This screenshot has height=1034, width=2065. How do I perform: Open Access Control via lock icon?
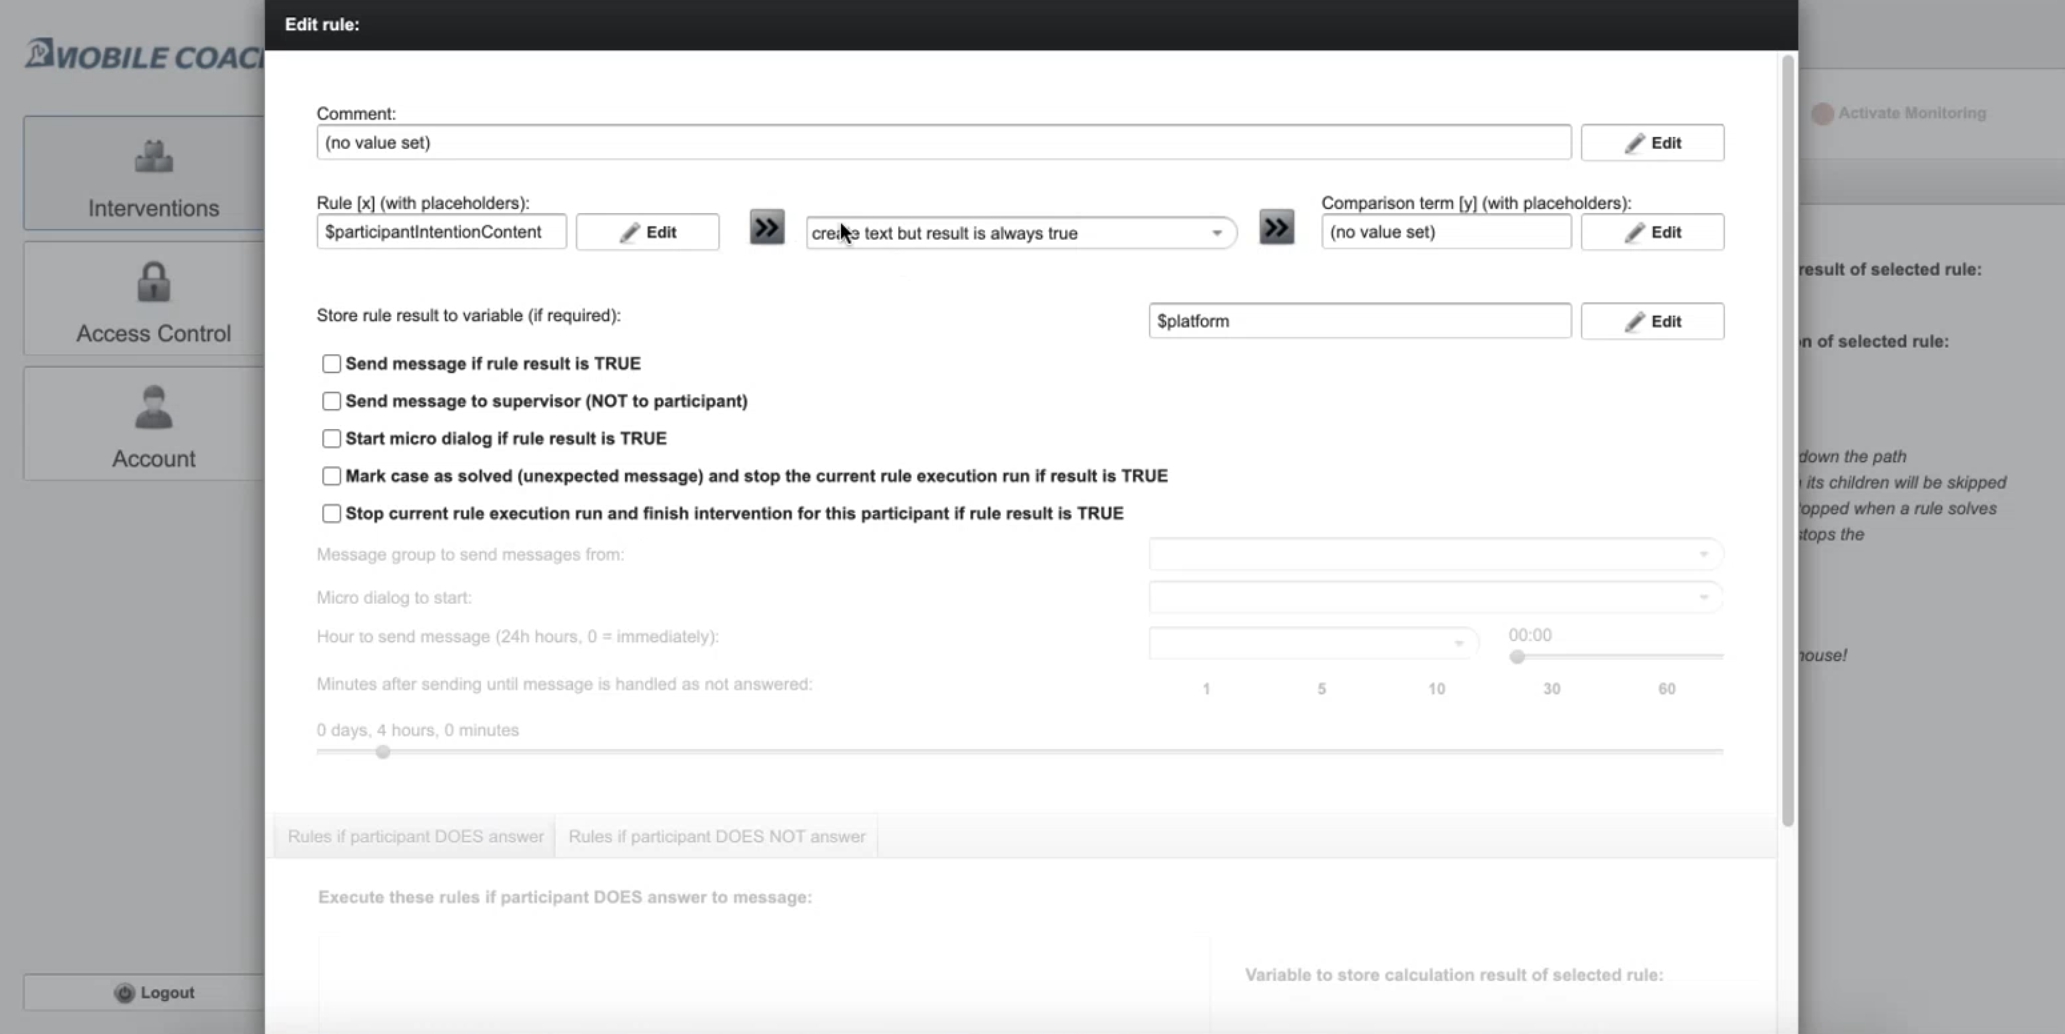pyautogui.click(x=153, y=283)
